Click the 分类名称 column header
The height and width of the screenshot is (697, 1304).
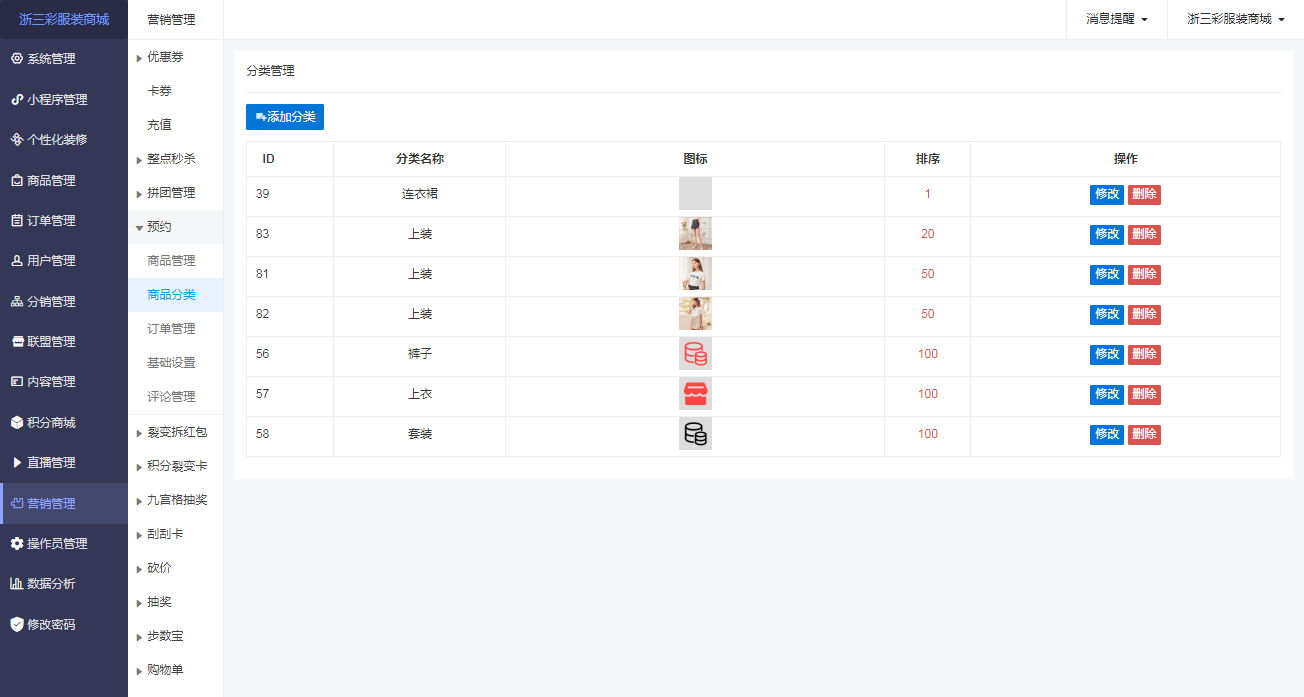(420, 159)
